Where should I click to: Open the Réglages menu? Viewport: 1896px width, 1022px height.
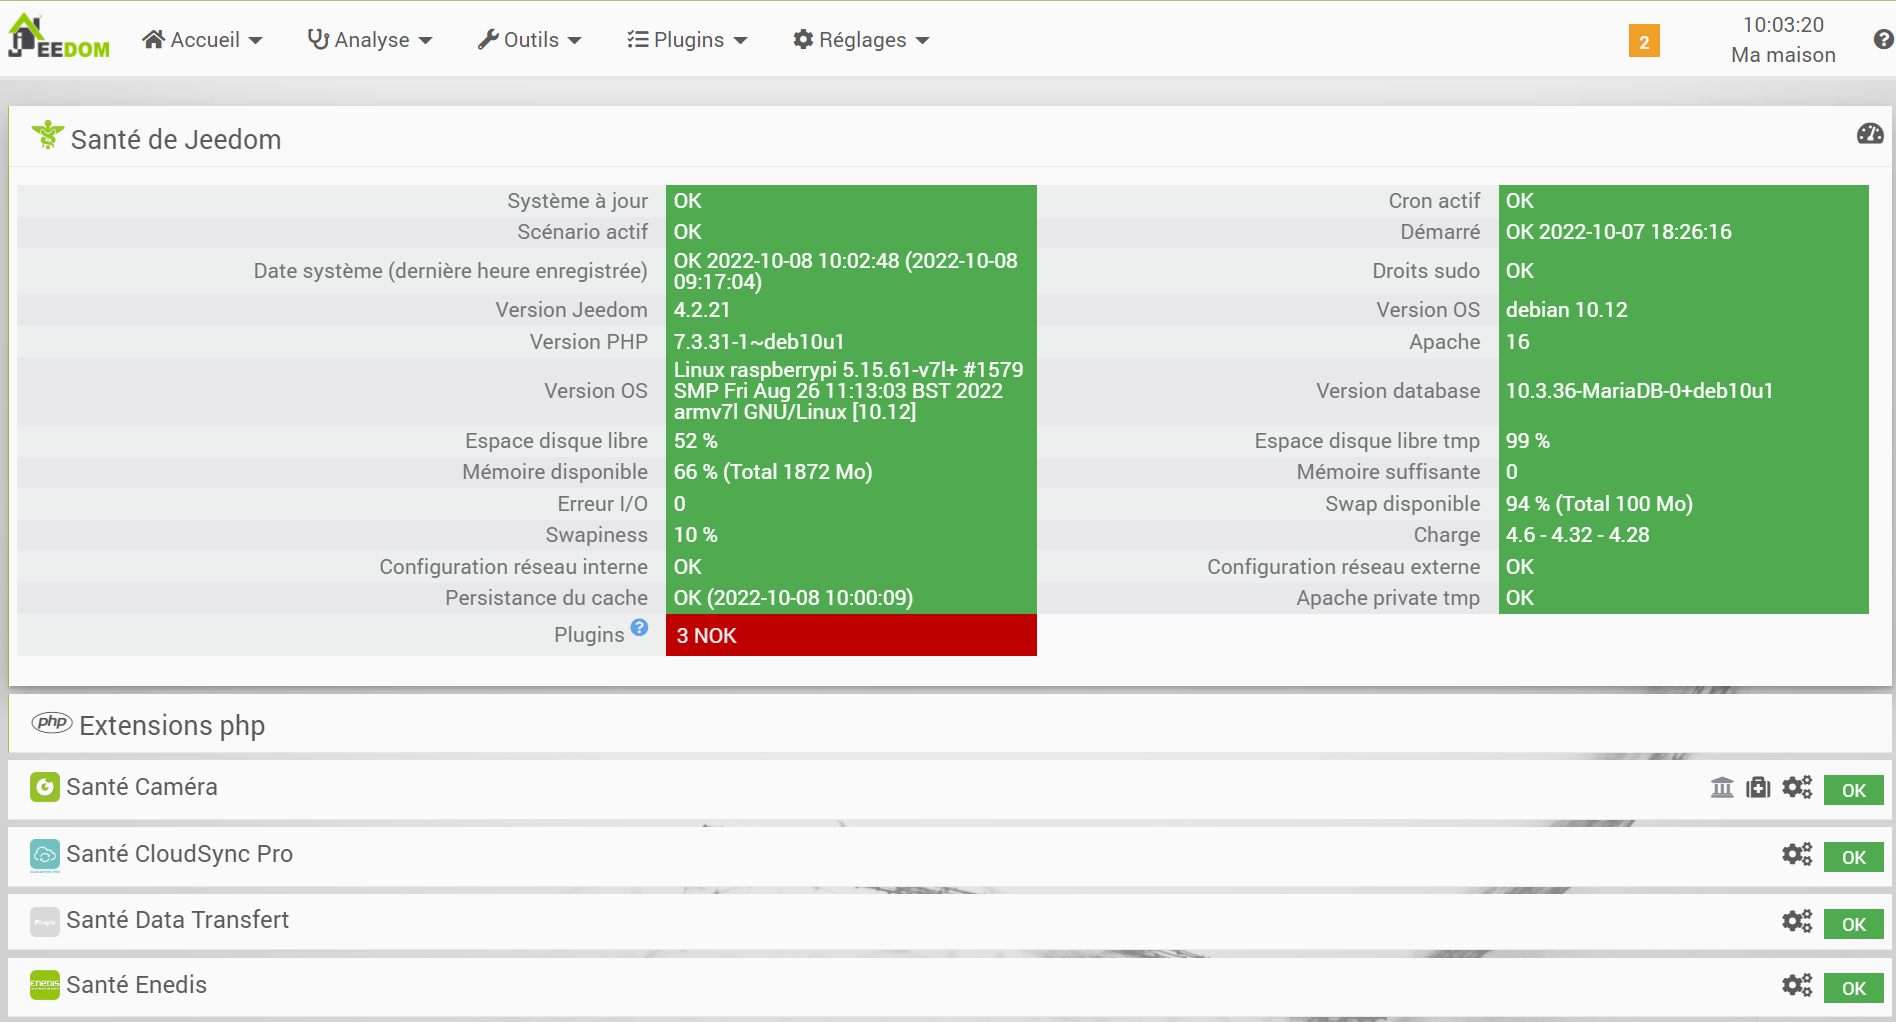coord(861,40)
